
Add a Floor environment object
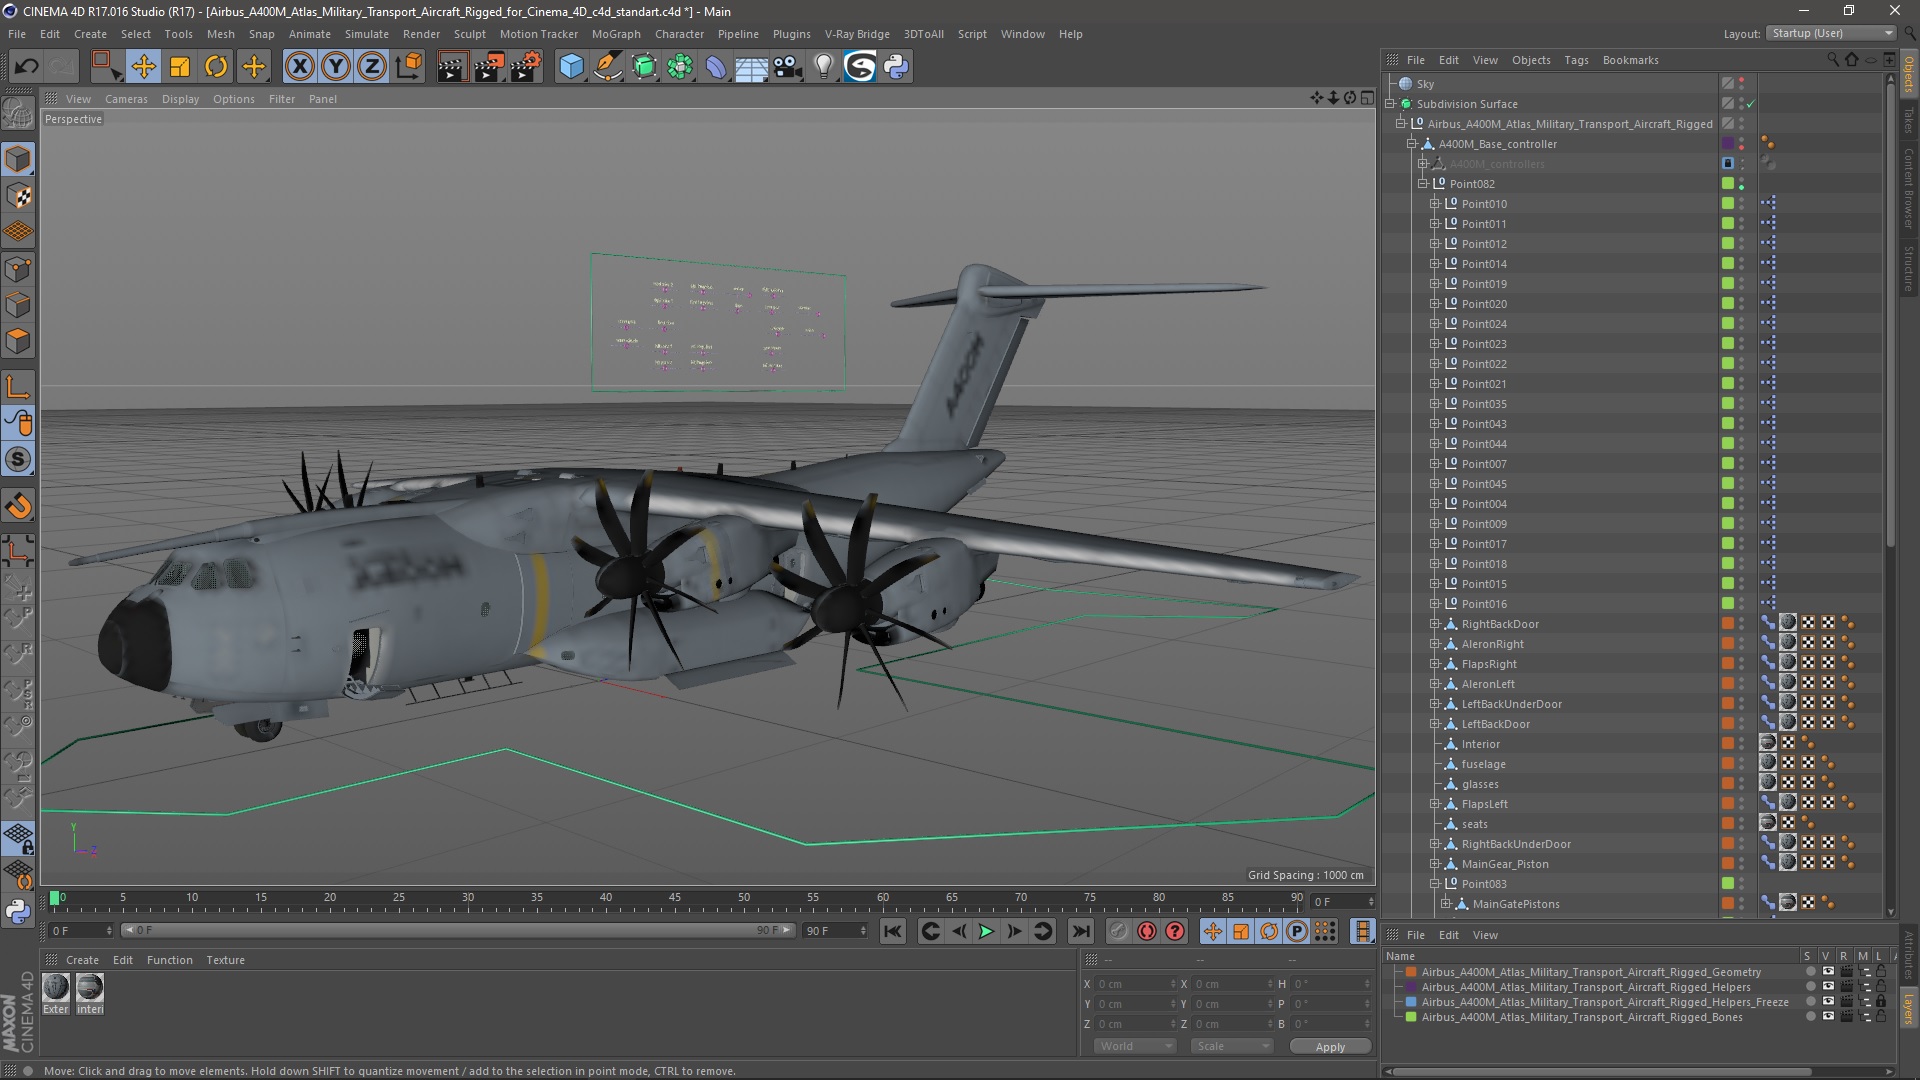point(752,67)
